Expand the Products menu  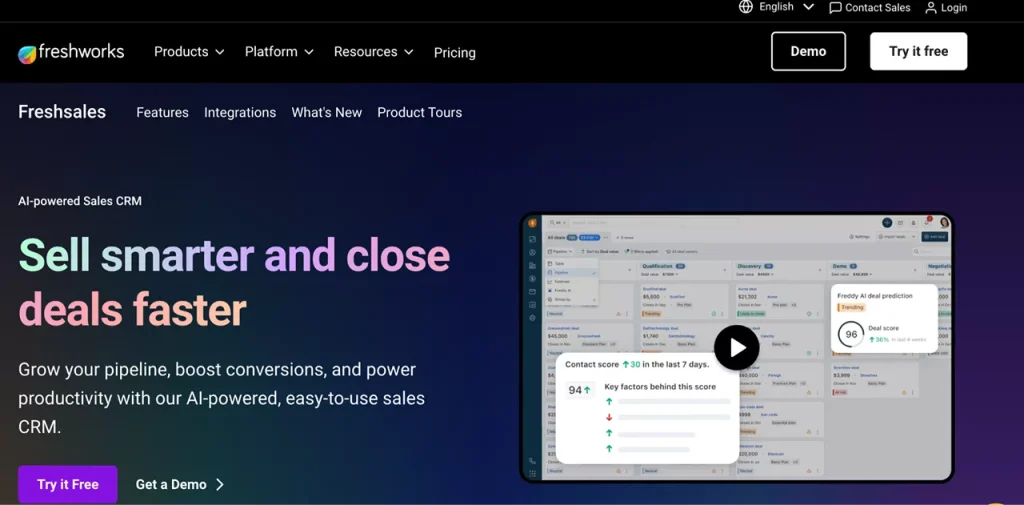pyautogui.click(x=189, y=52)
